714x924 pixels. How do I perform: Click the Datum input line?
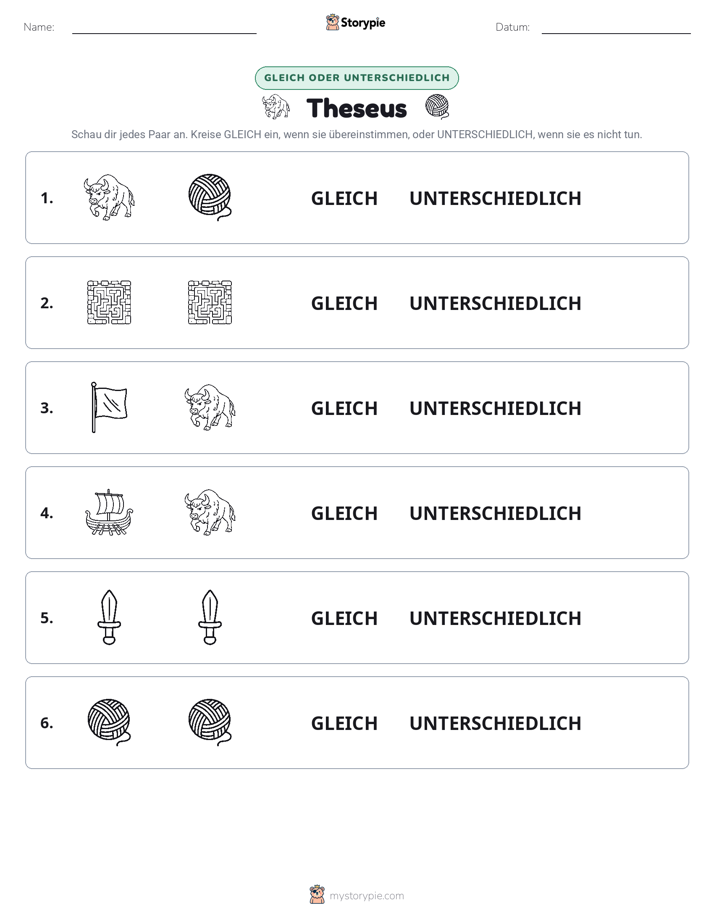(x=616, y=28)
